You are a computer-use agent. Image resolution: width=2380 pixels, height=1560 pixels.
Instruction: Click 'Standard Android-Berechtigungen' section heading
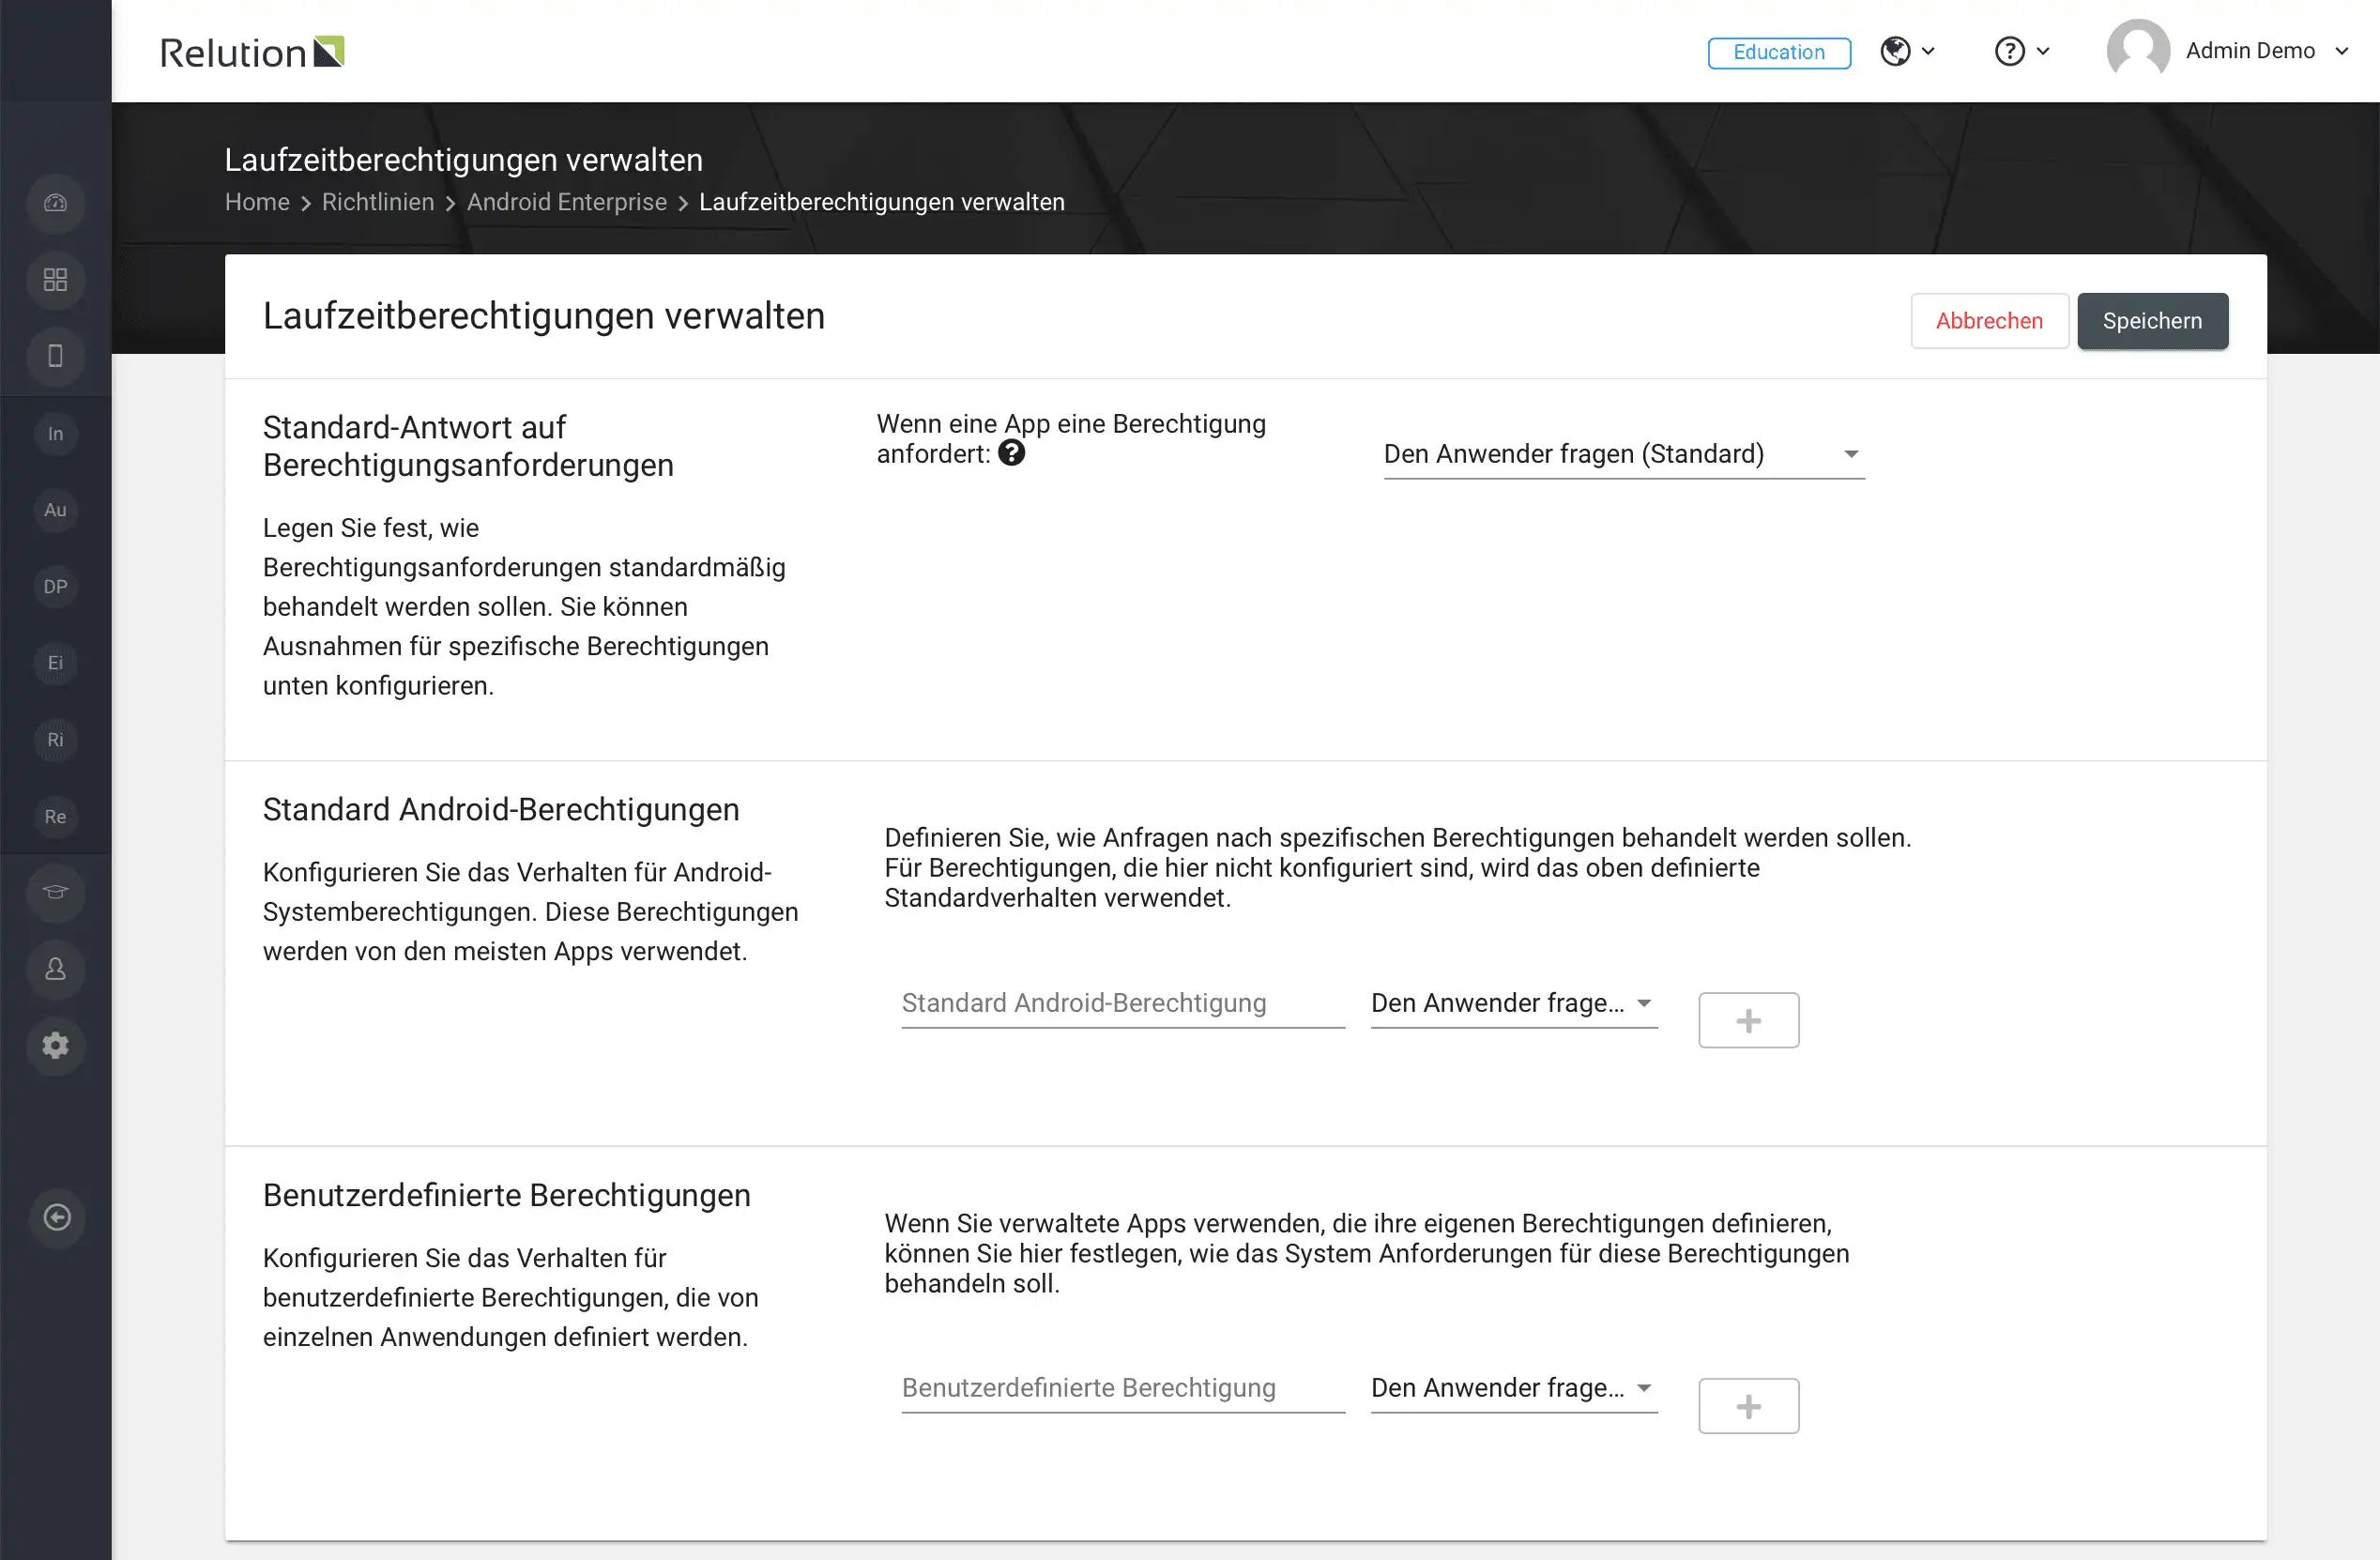(501, 810)
